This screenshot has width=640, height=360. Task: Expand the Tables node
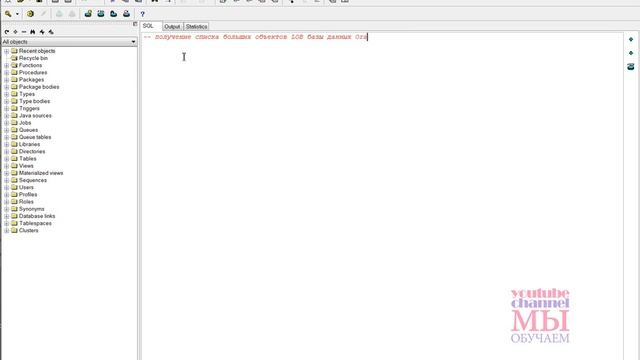7,159
